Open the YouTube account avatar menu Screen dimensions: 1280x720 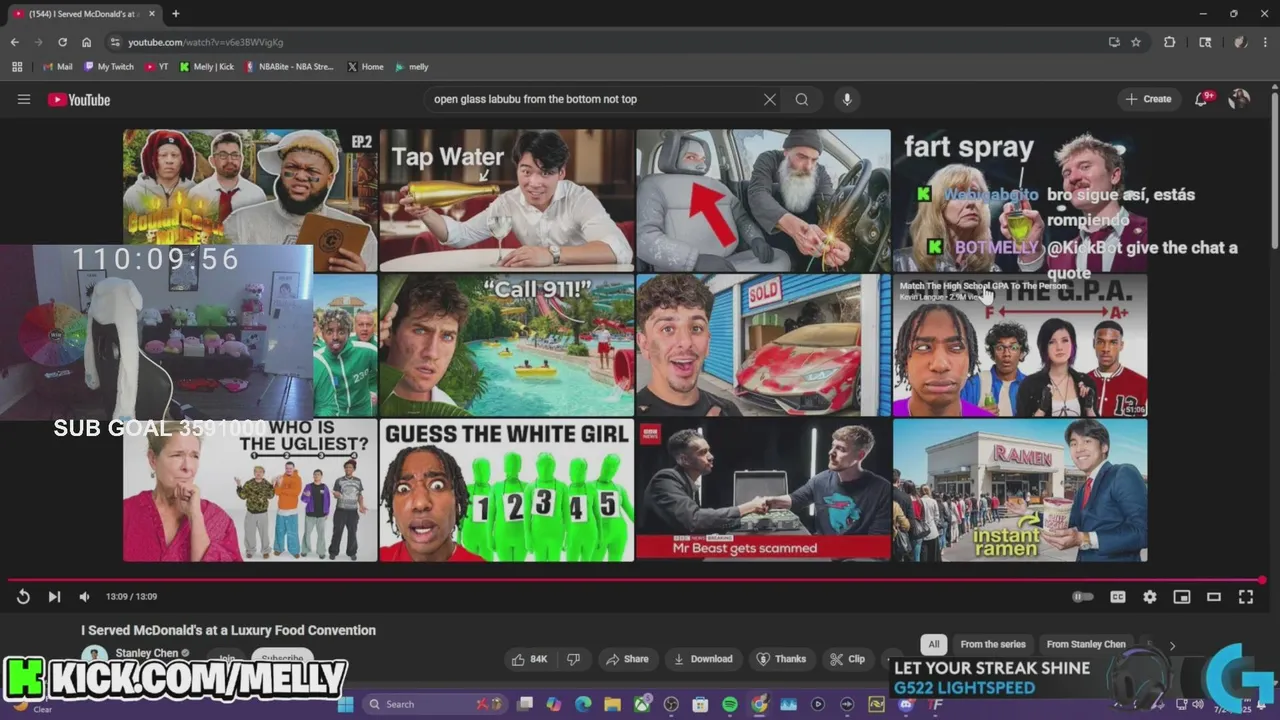(x=1239, y=99)
